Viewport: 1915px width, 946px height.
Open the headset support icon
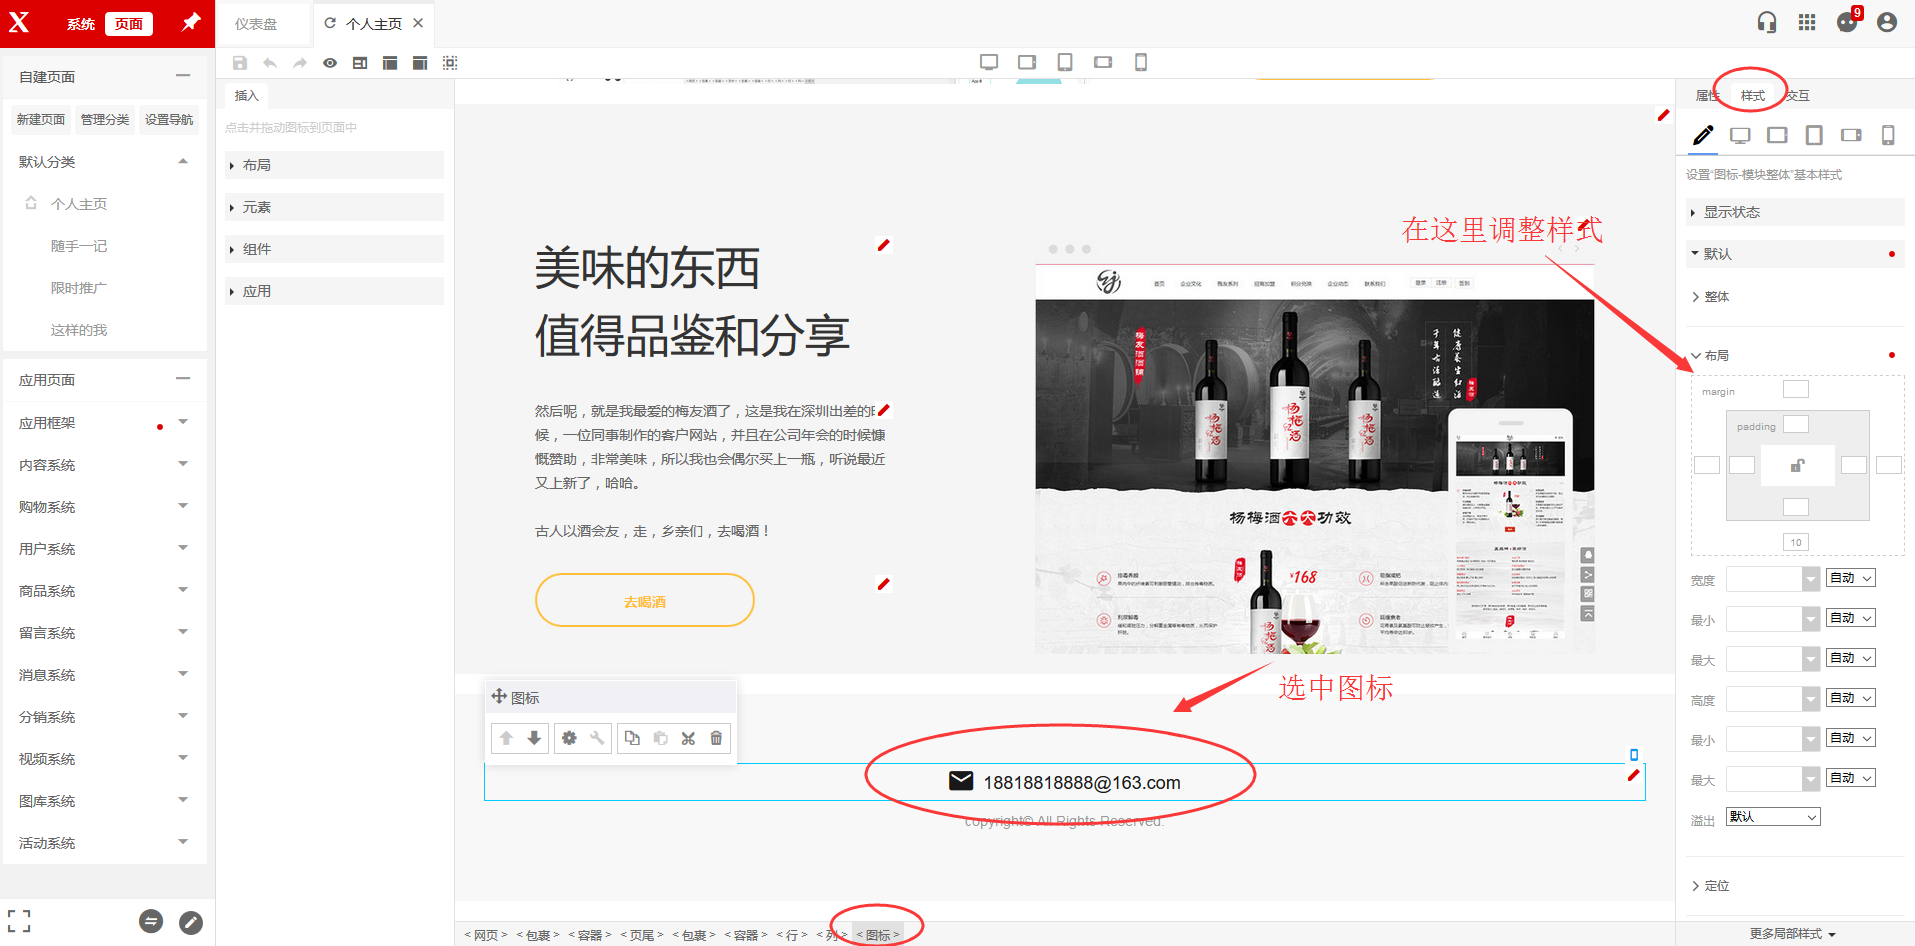(1767, 22)
